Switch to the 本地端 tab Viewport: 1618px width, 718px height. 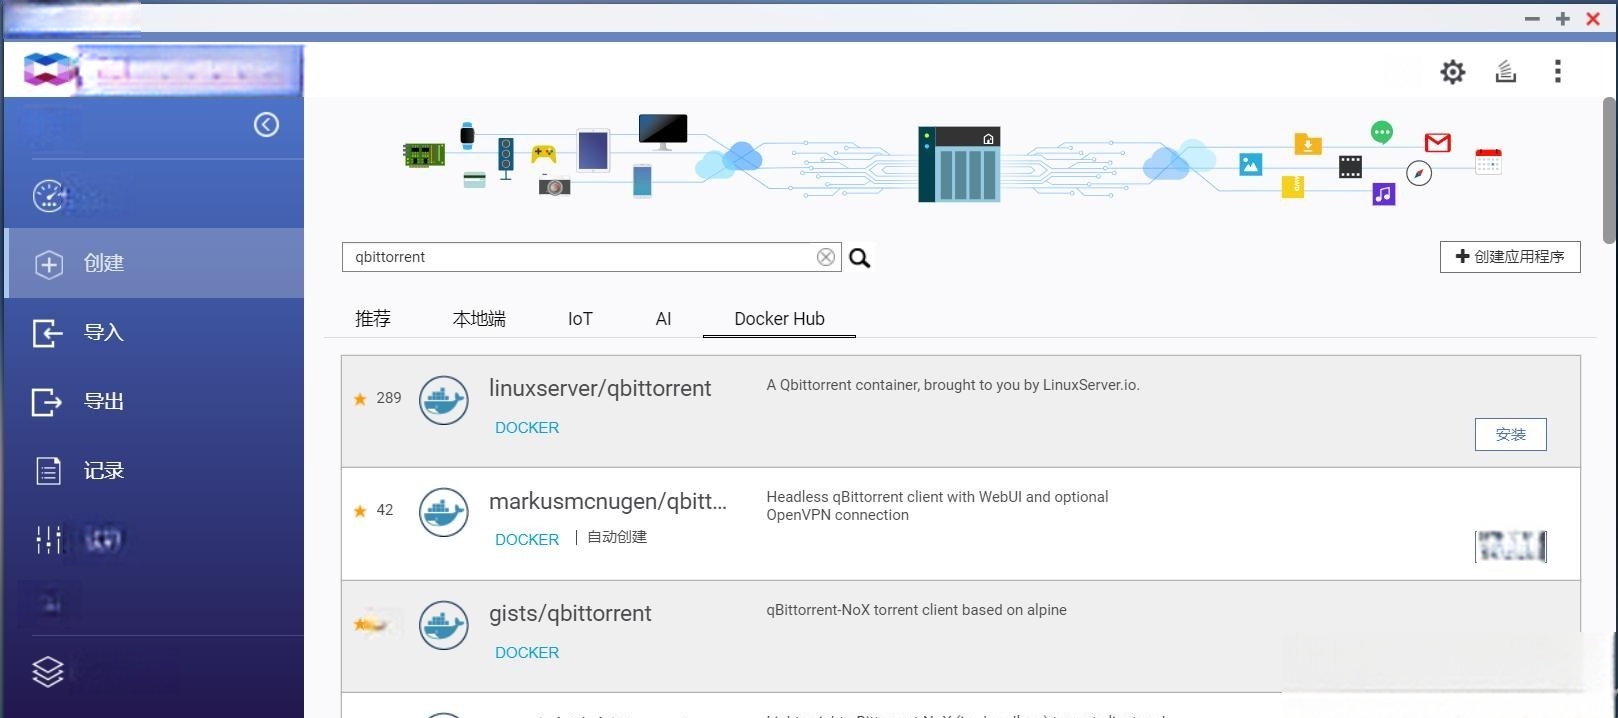479,318
